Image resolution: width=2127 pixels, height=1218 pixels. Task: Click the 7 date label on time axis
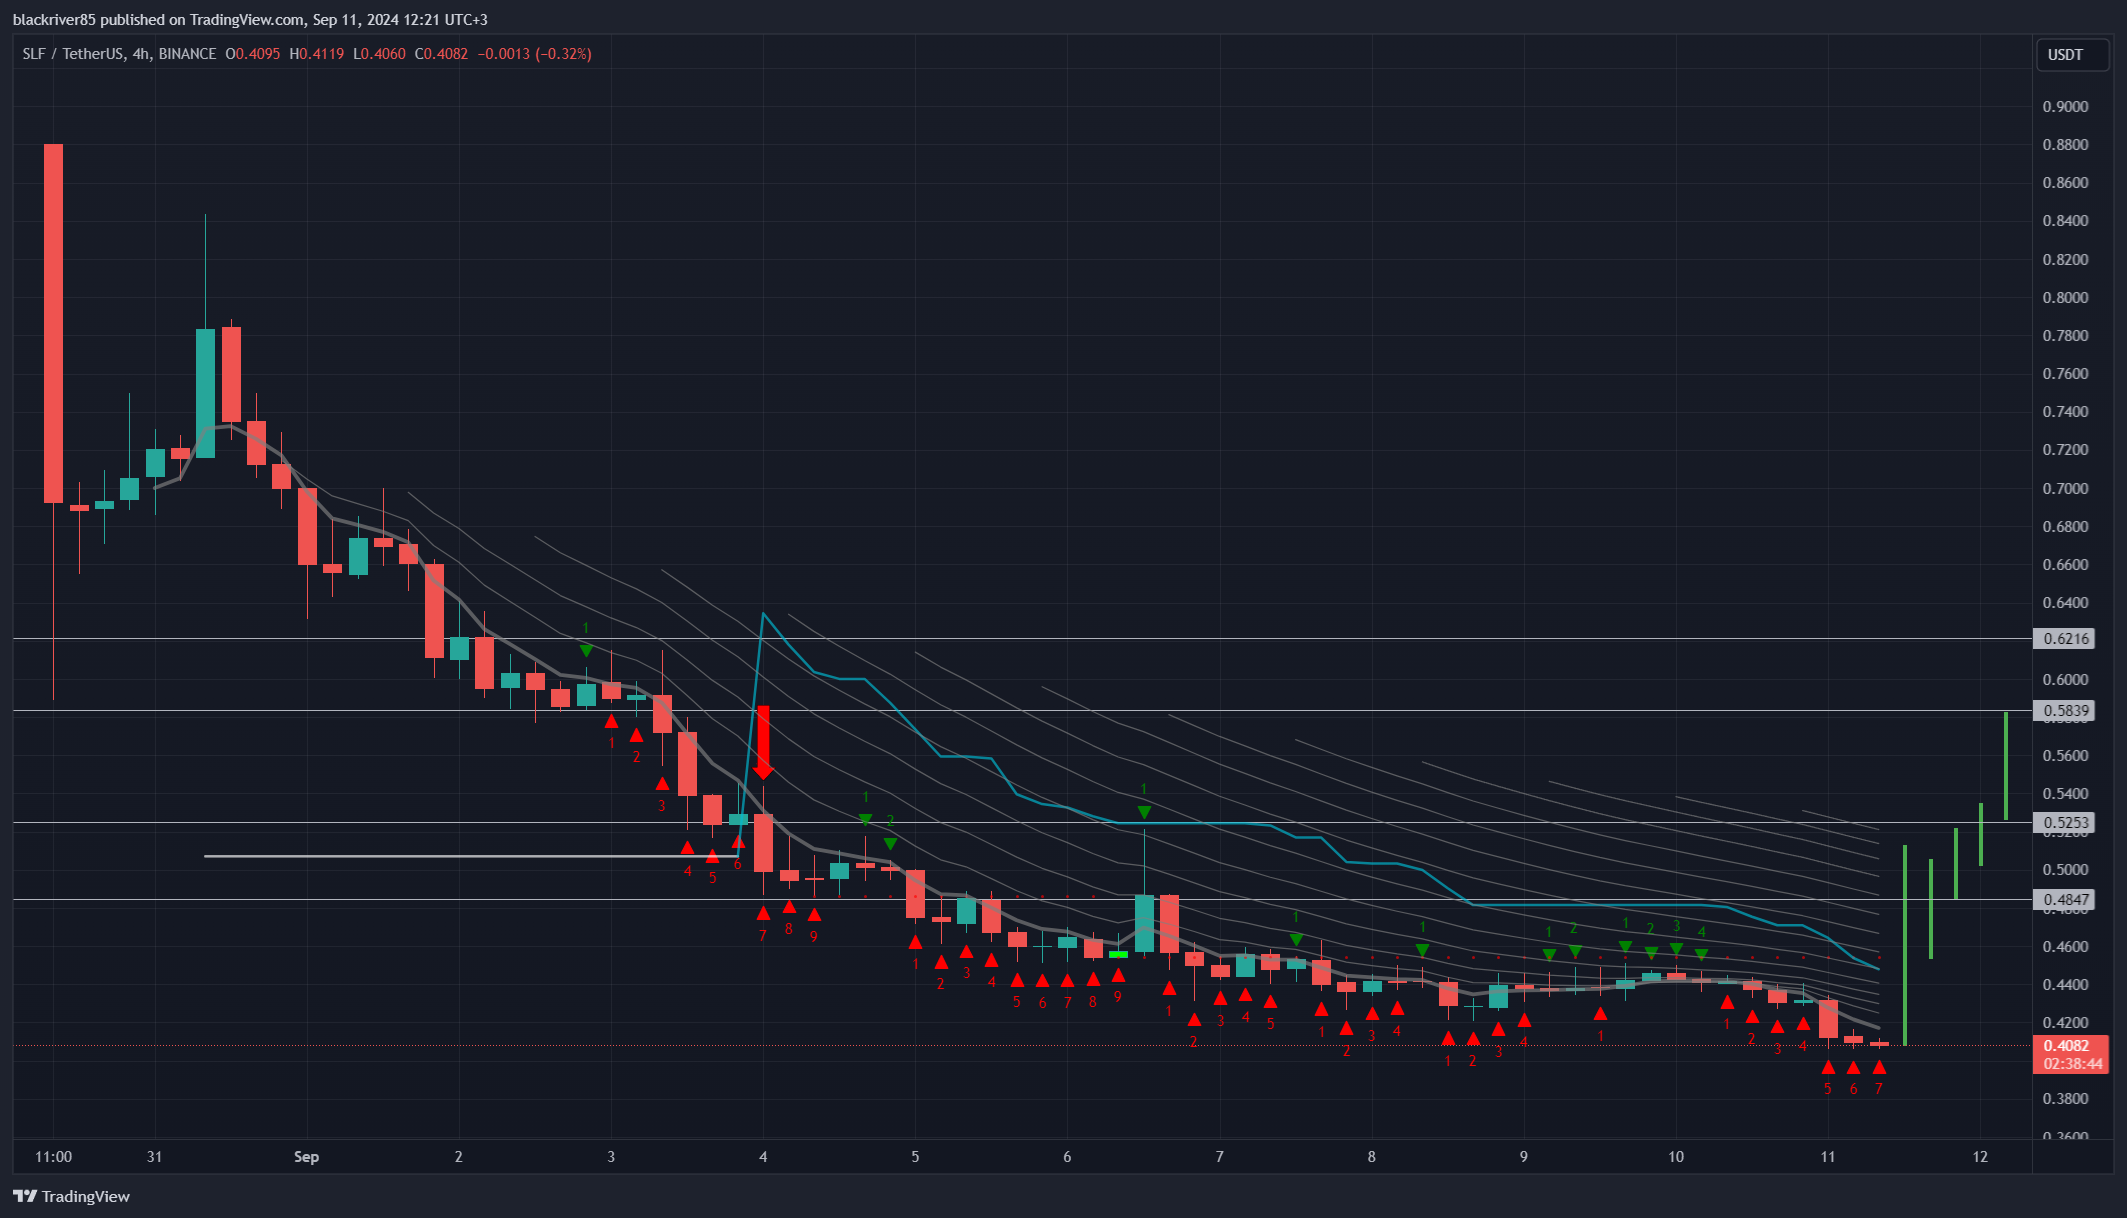(1219, 1157)
